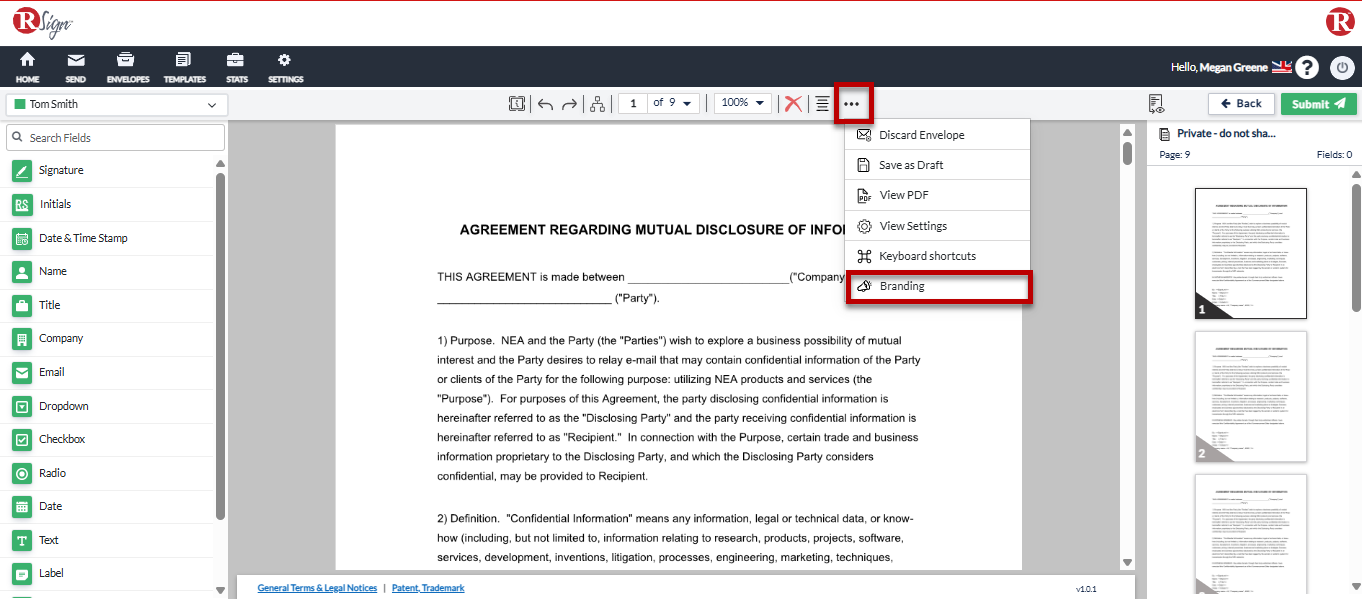Show Keyboard shortcuts
1362x599 pixels.
tap(937, 256)
